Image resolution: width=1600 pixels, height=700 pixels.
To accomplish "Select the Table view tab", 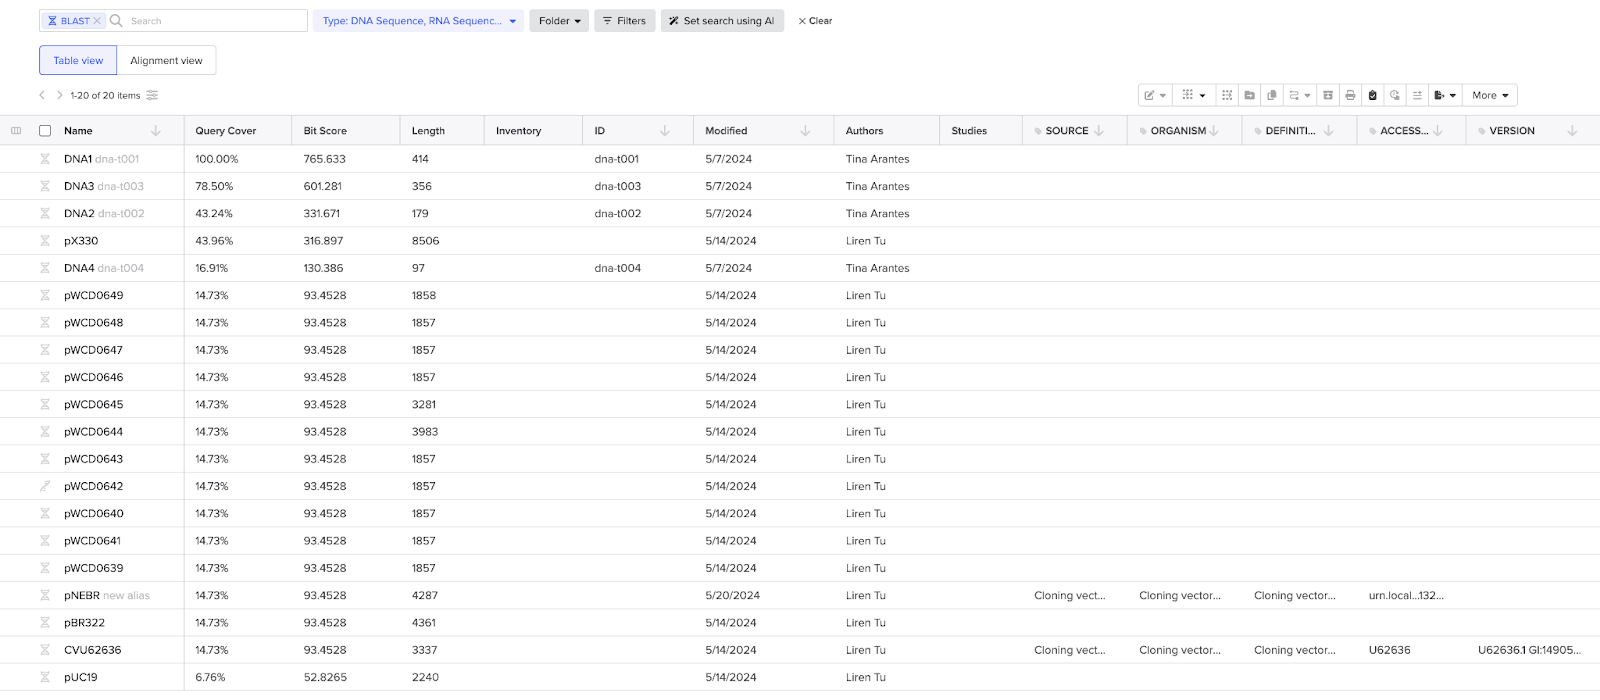I will pos(78,60).
